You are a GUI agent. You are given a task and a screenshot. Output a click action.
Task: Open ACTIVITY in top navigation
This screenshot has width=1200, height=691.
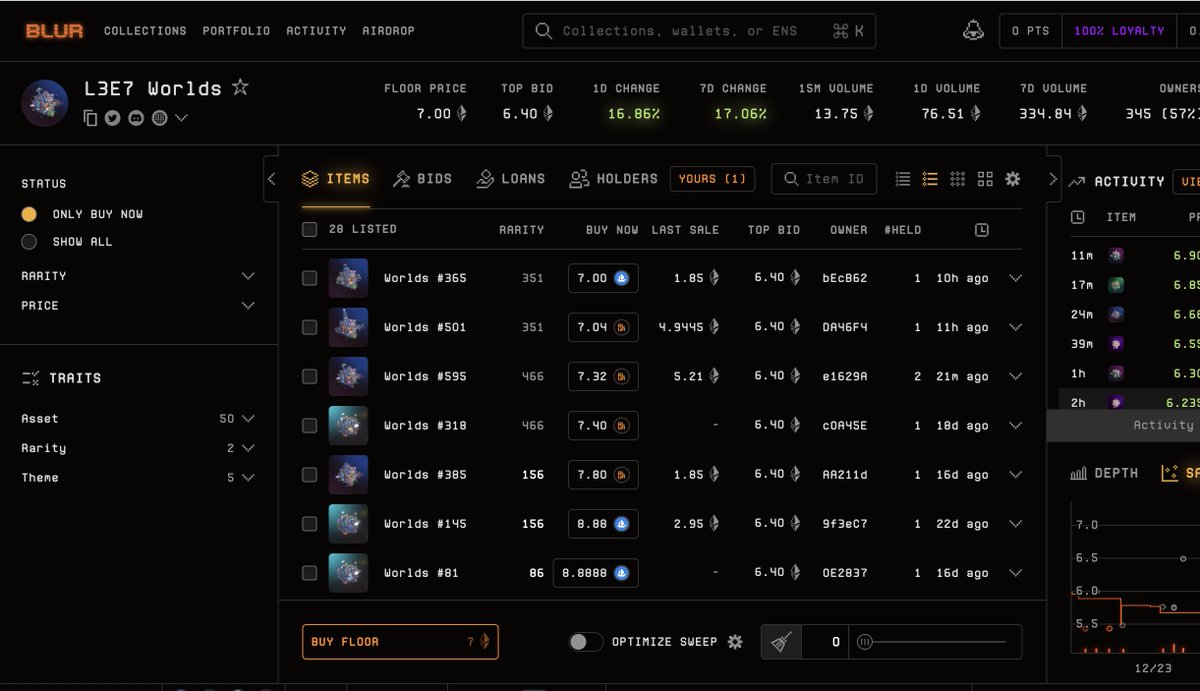pyautogui.click(x=316, y=31)
